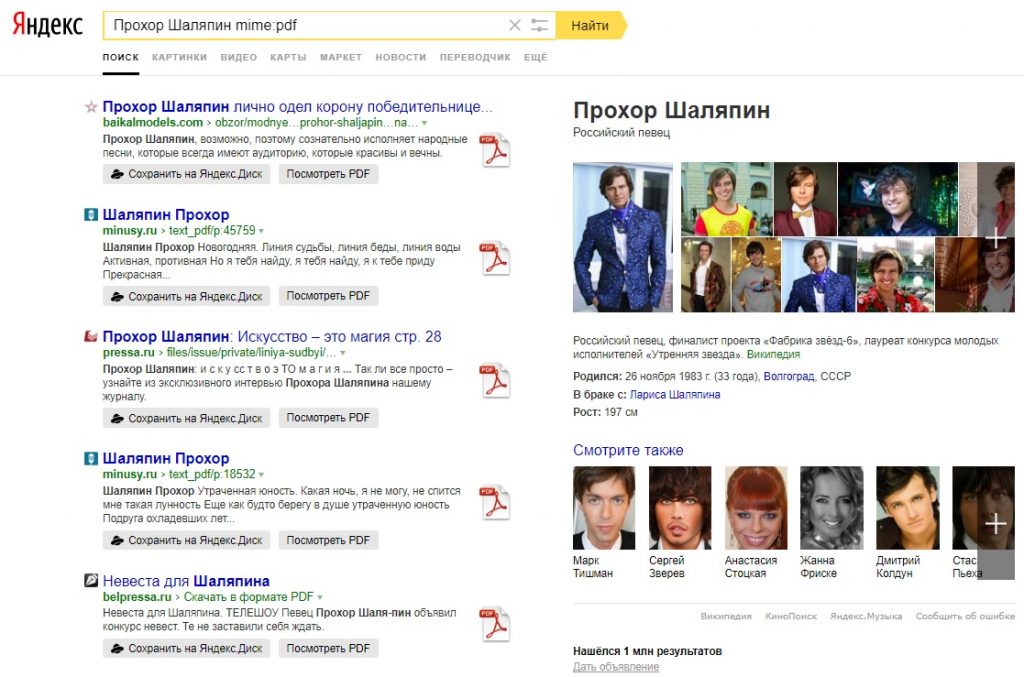
Task: Click PDF icon next to baikalmodels.com result
Action: point(494,149)
